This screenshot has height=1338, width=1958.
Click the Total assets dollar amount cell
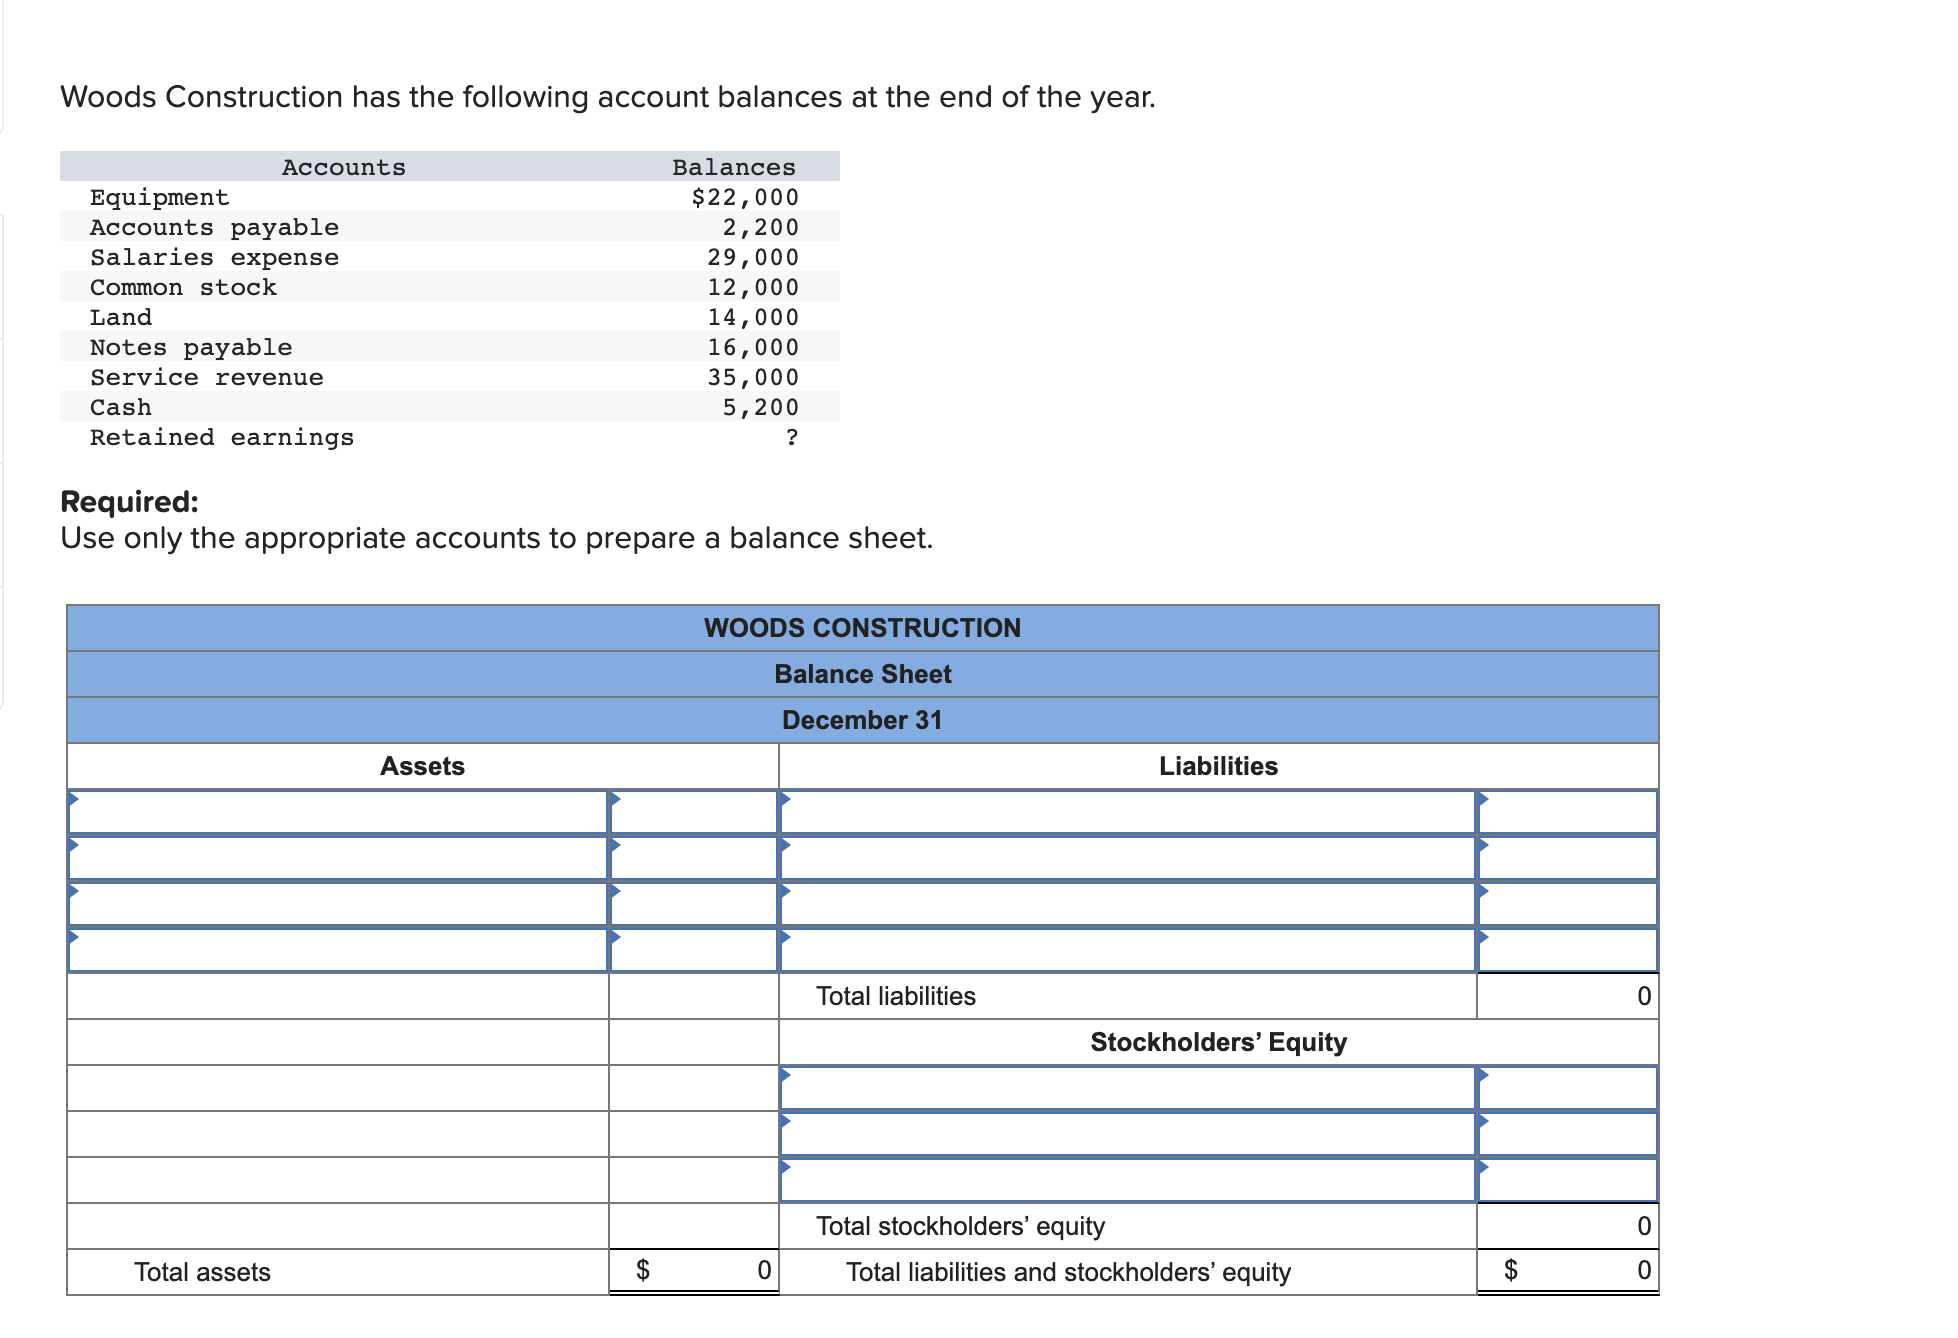tap(693, 1270)
